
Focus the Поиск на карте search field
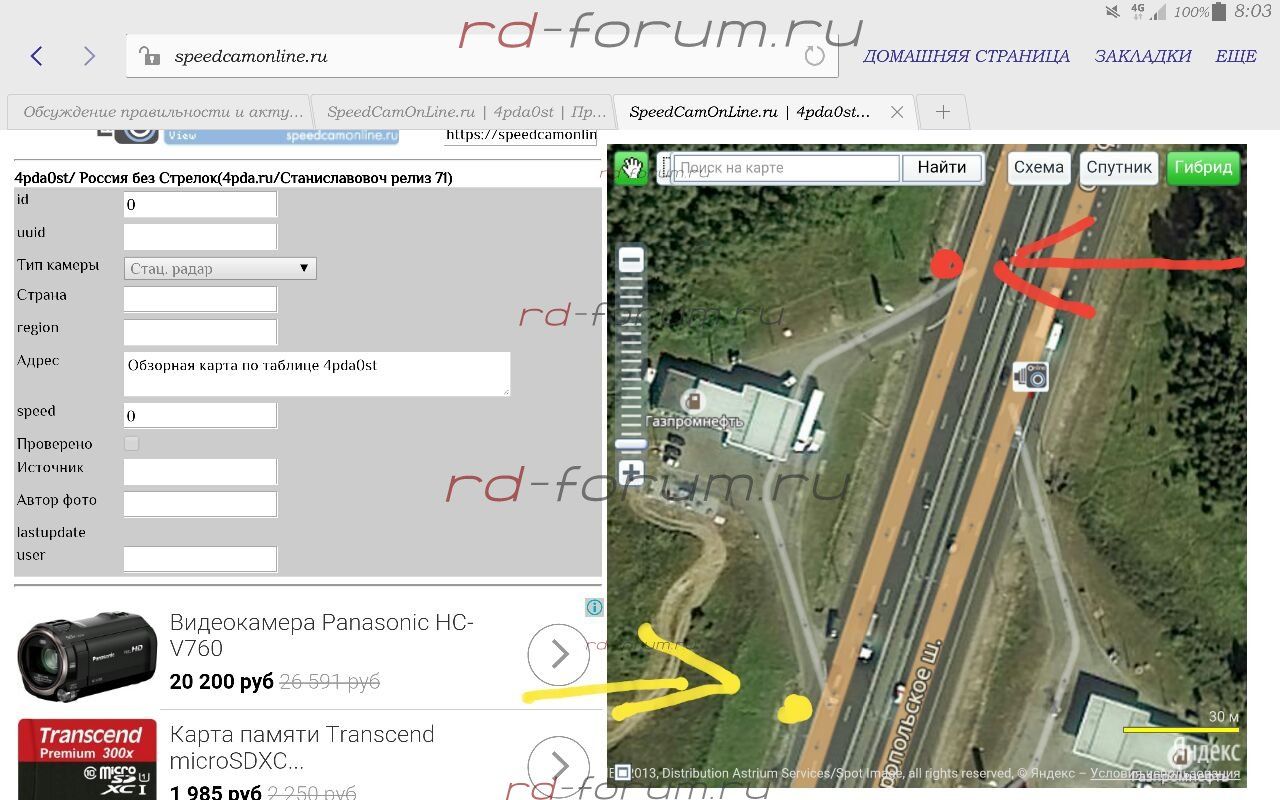786,168
